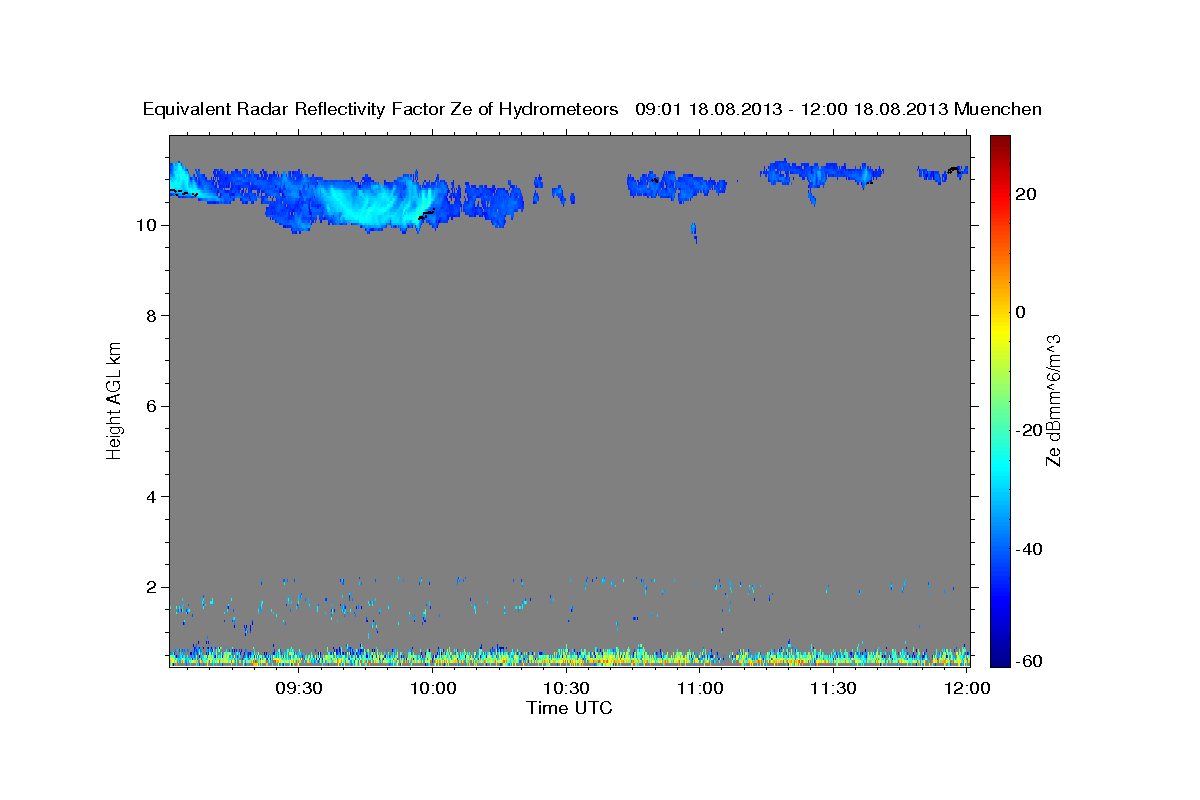Click the 'Height AGL km' axis label
Screen dimensions: 1200x800
point(114,399)
